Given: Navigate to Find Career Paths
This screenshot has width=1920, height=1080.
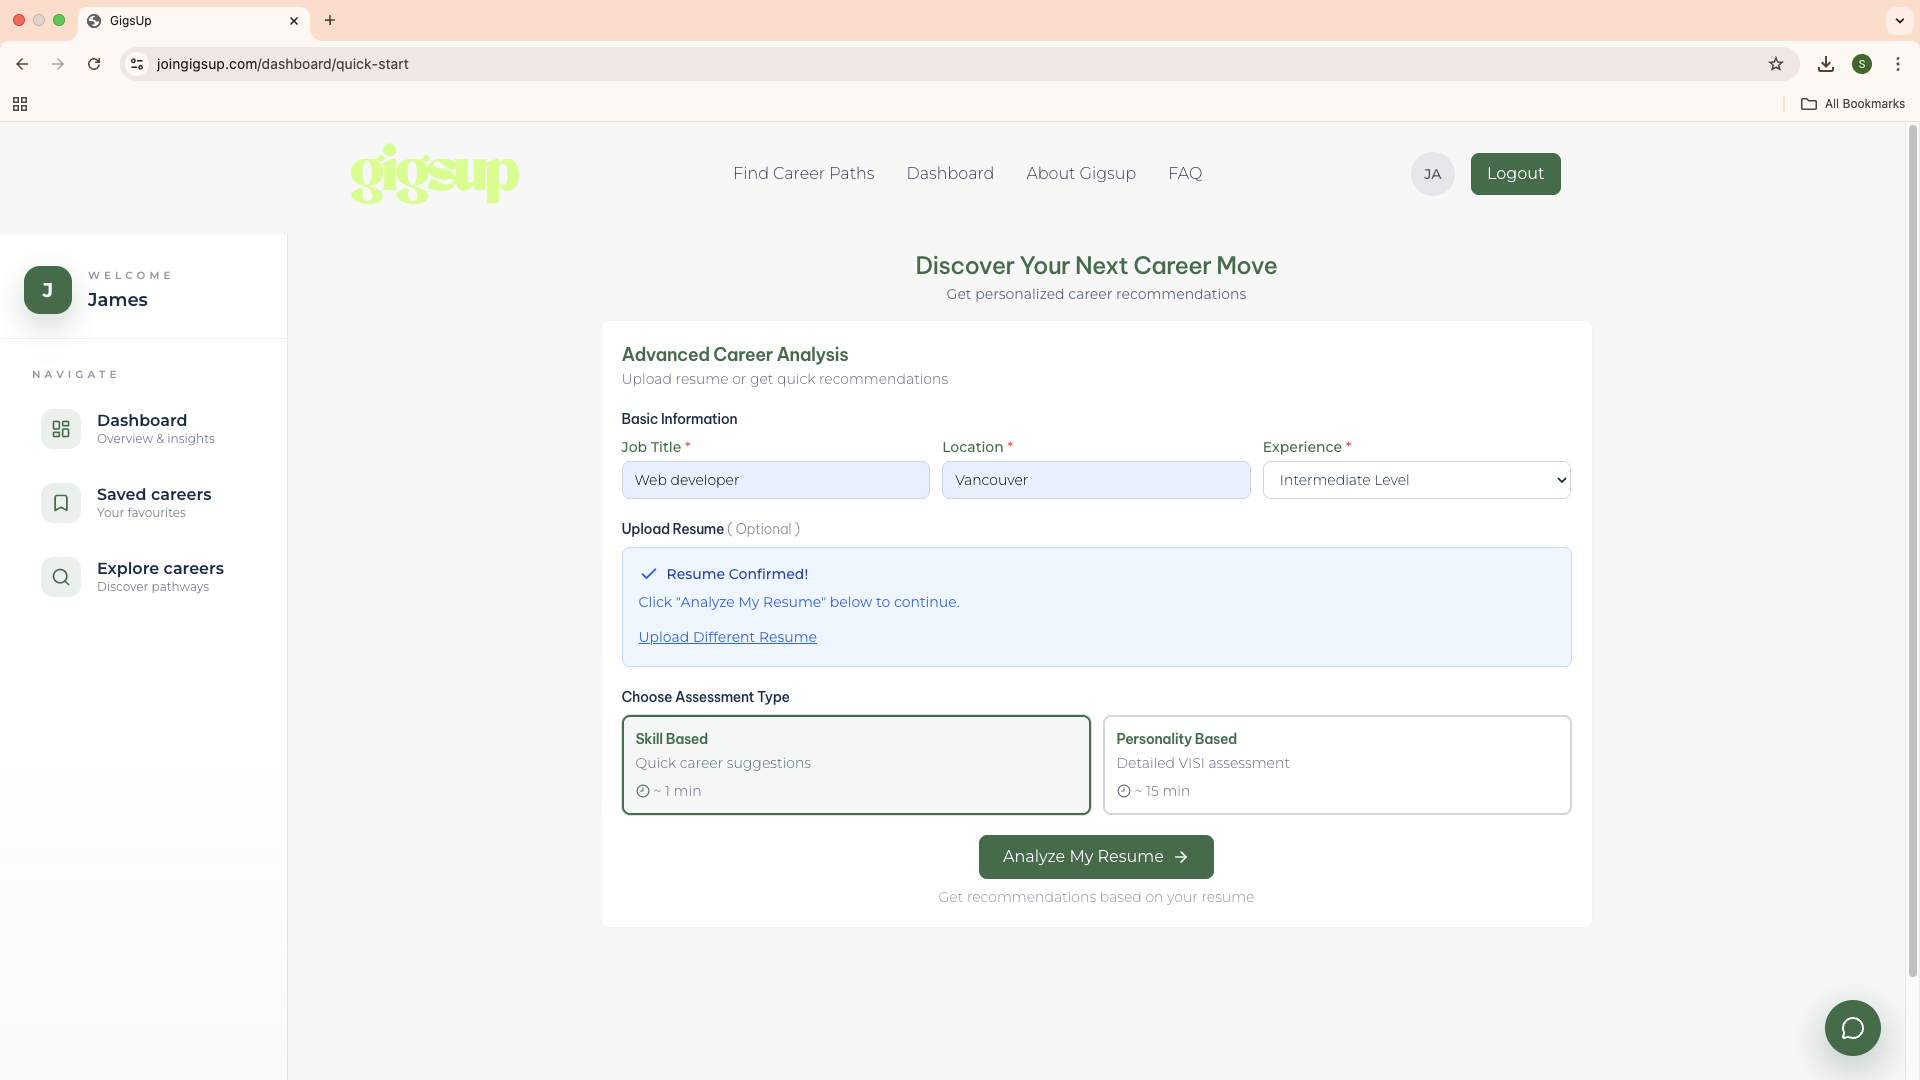Looking at the screenshot, I should [x=803, y=173].
